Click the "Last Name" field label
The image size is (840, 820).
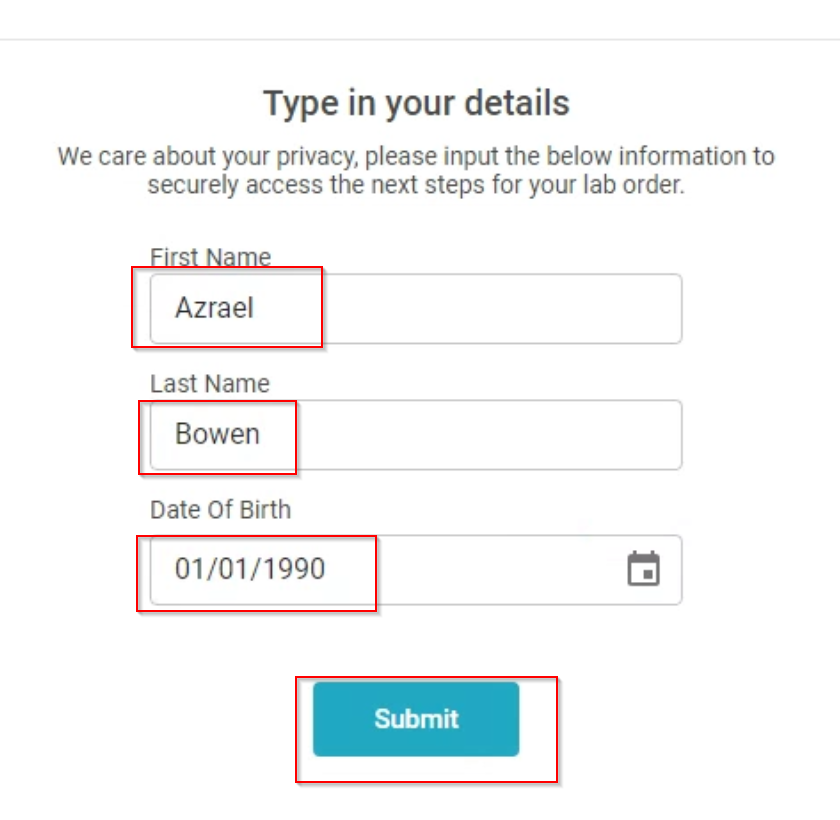coord(210,383)
